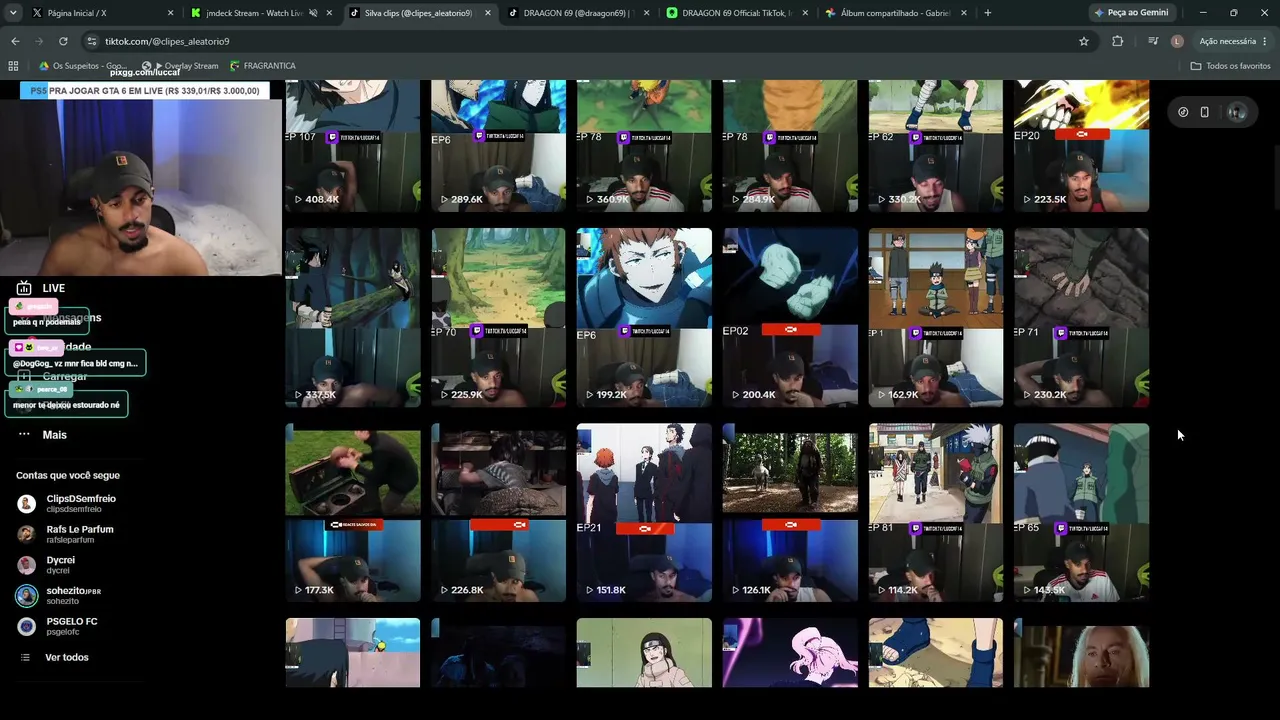Open the browser extensions puzzle icon
Viewport: 1280px width, 720px height.
1118,41
